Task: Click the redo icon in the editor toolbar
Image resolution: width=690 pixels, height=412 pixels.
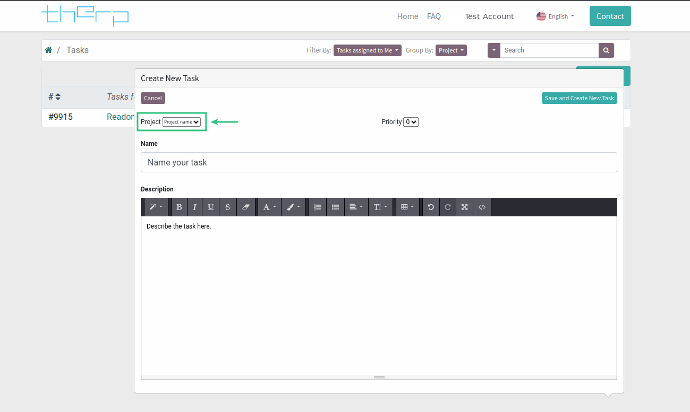Action: (448, 207)
